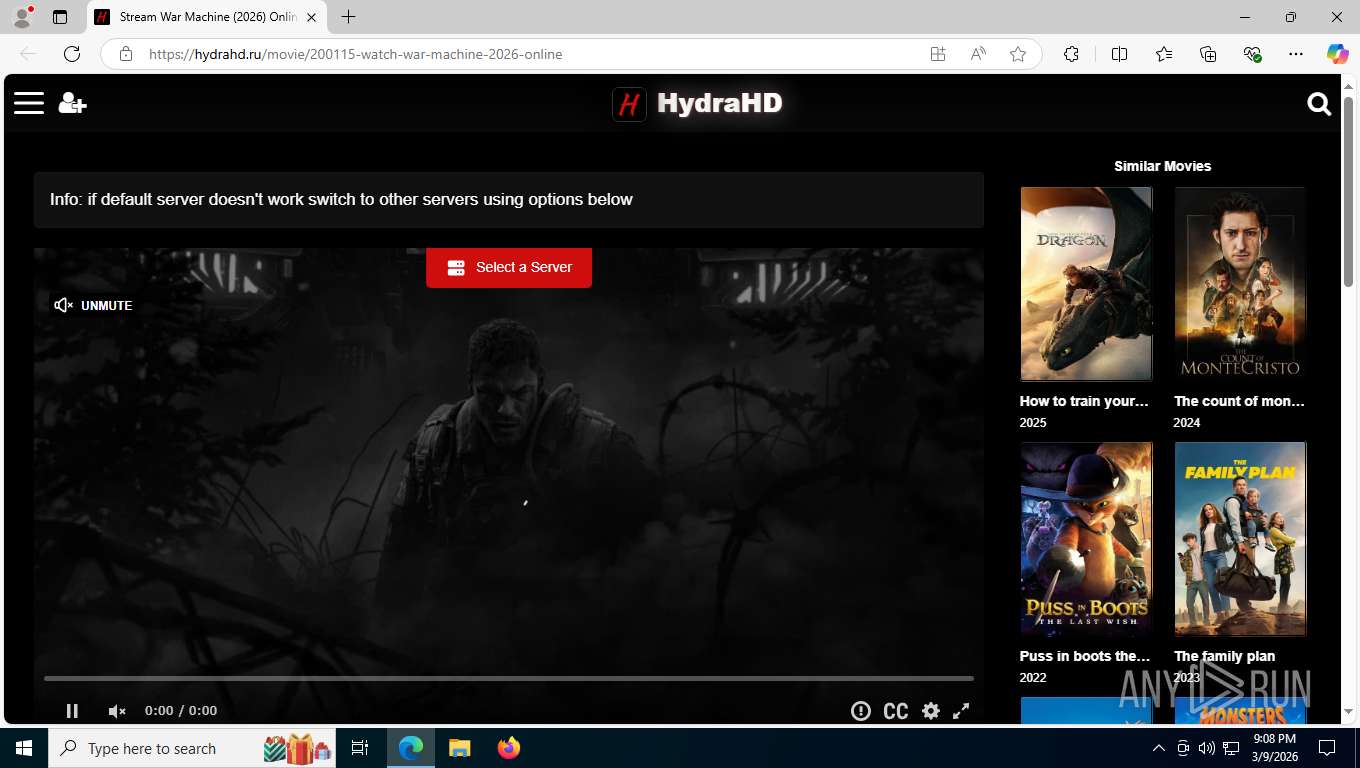Open Browser essentials heart icon
The width and height of the screenshot is (1360, 768).
[1252, 54]
